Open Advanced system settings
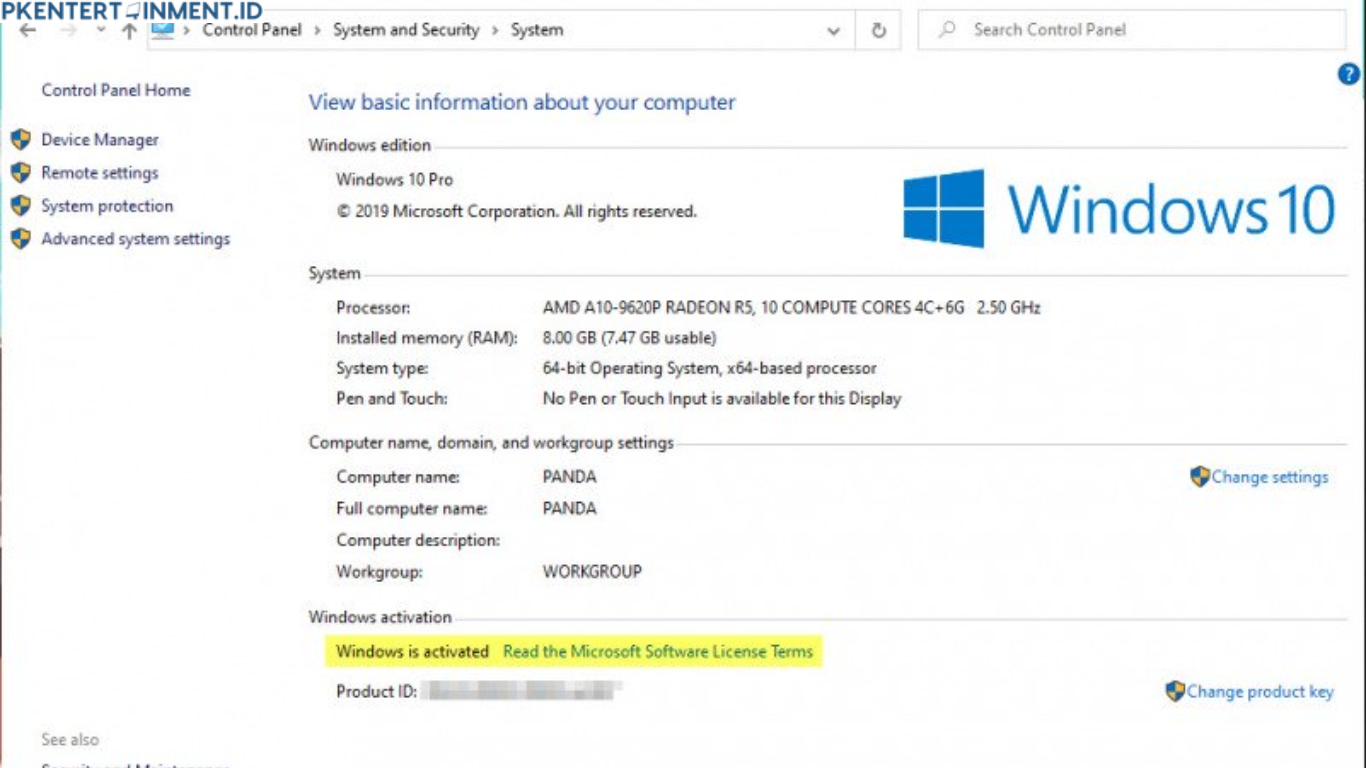1366x768 pixels. click(135, 239)
